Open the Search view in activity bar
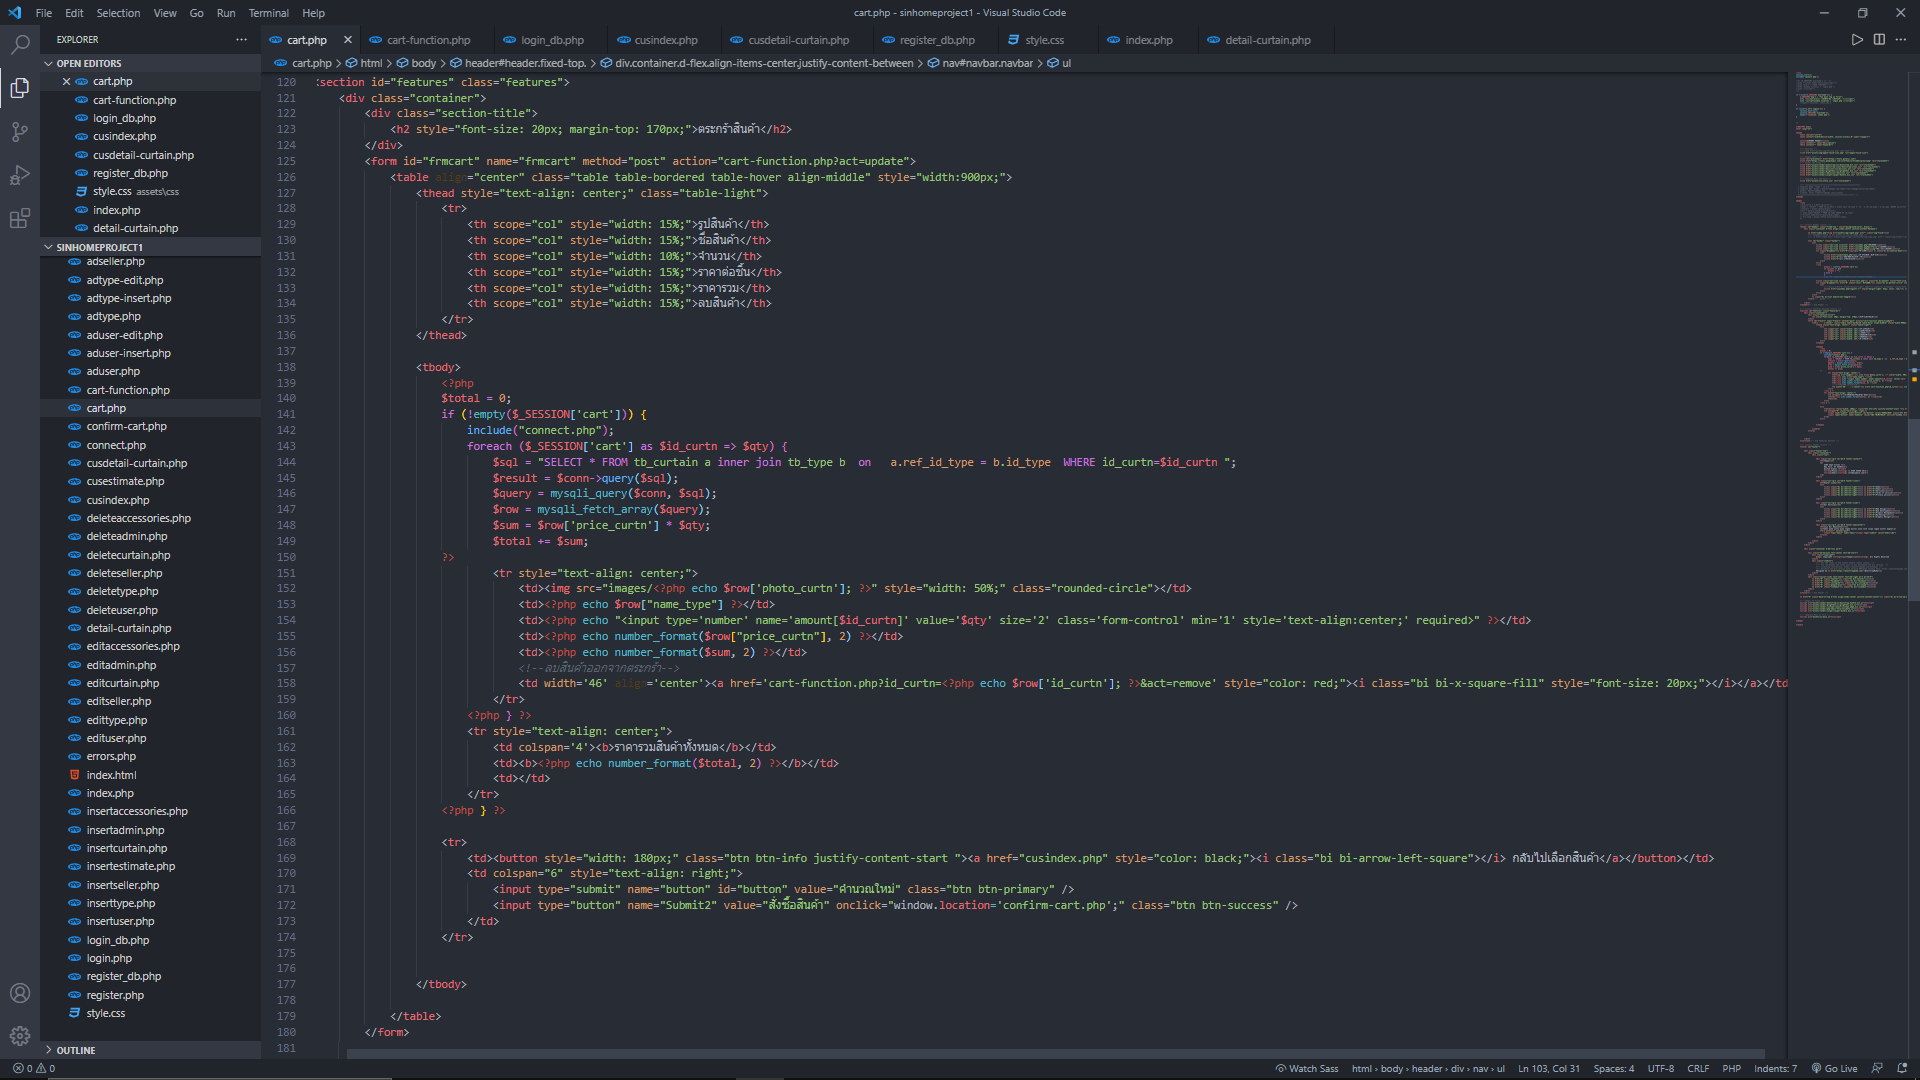The image size is (1920, 1080). (19, 45)
